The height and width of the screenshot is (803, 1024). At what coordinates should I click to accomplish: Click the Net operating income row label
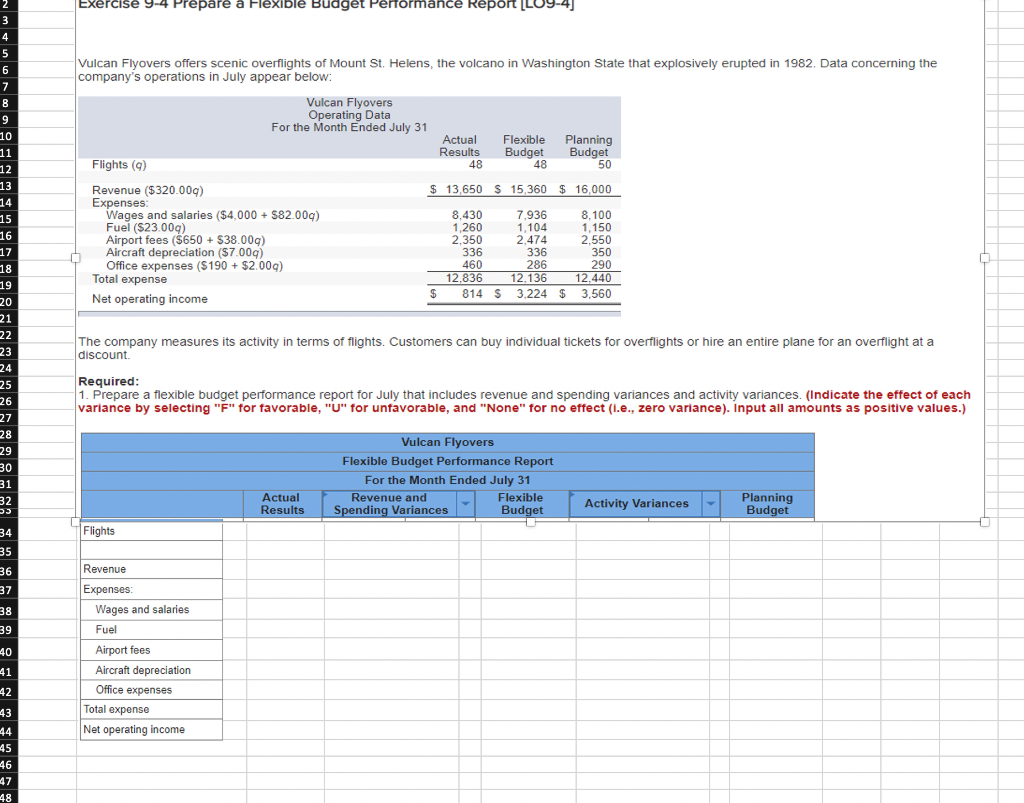[150, 729]
